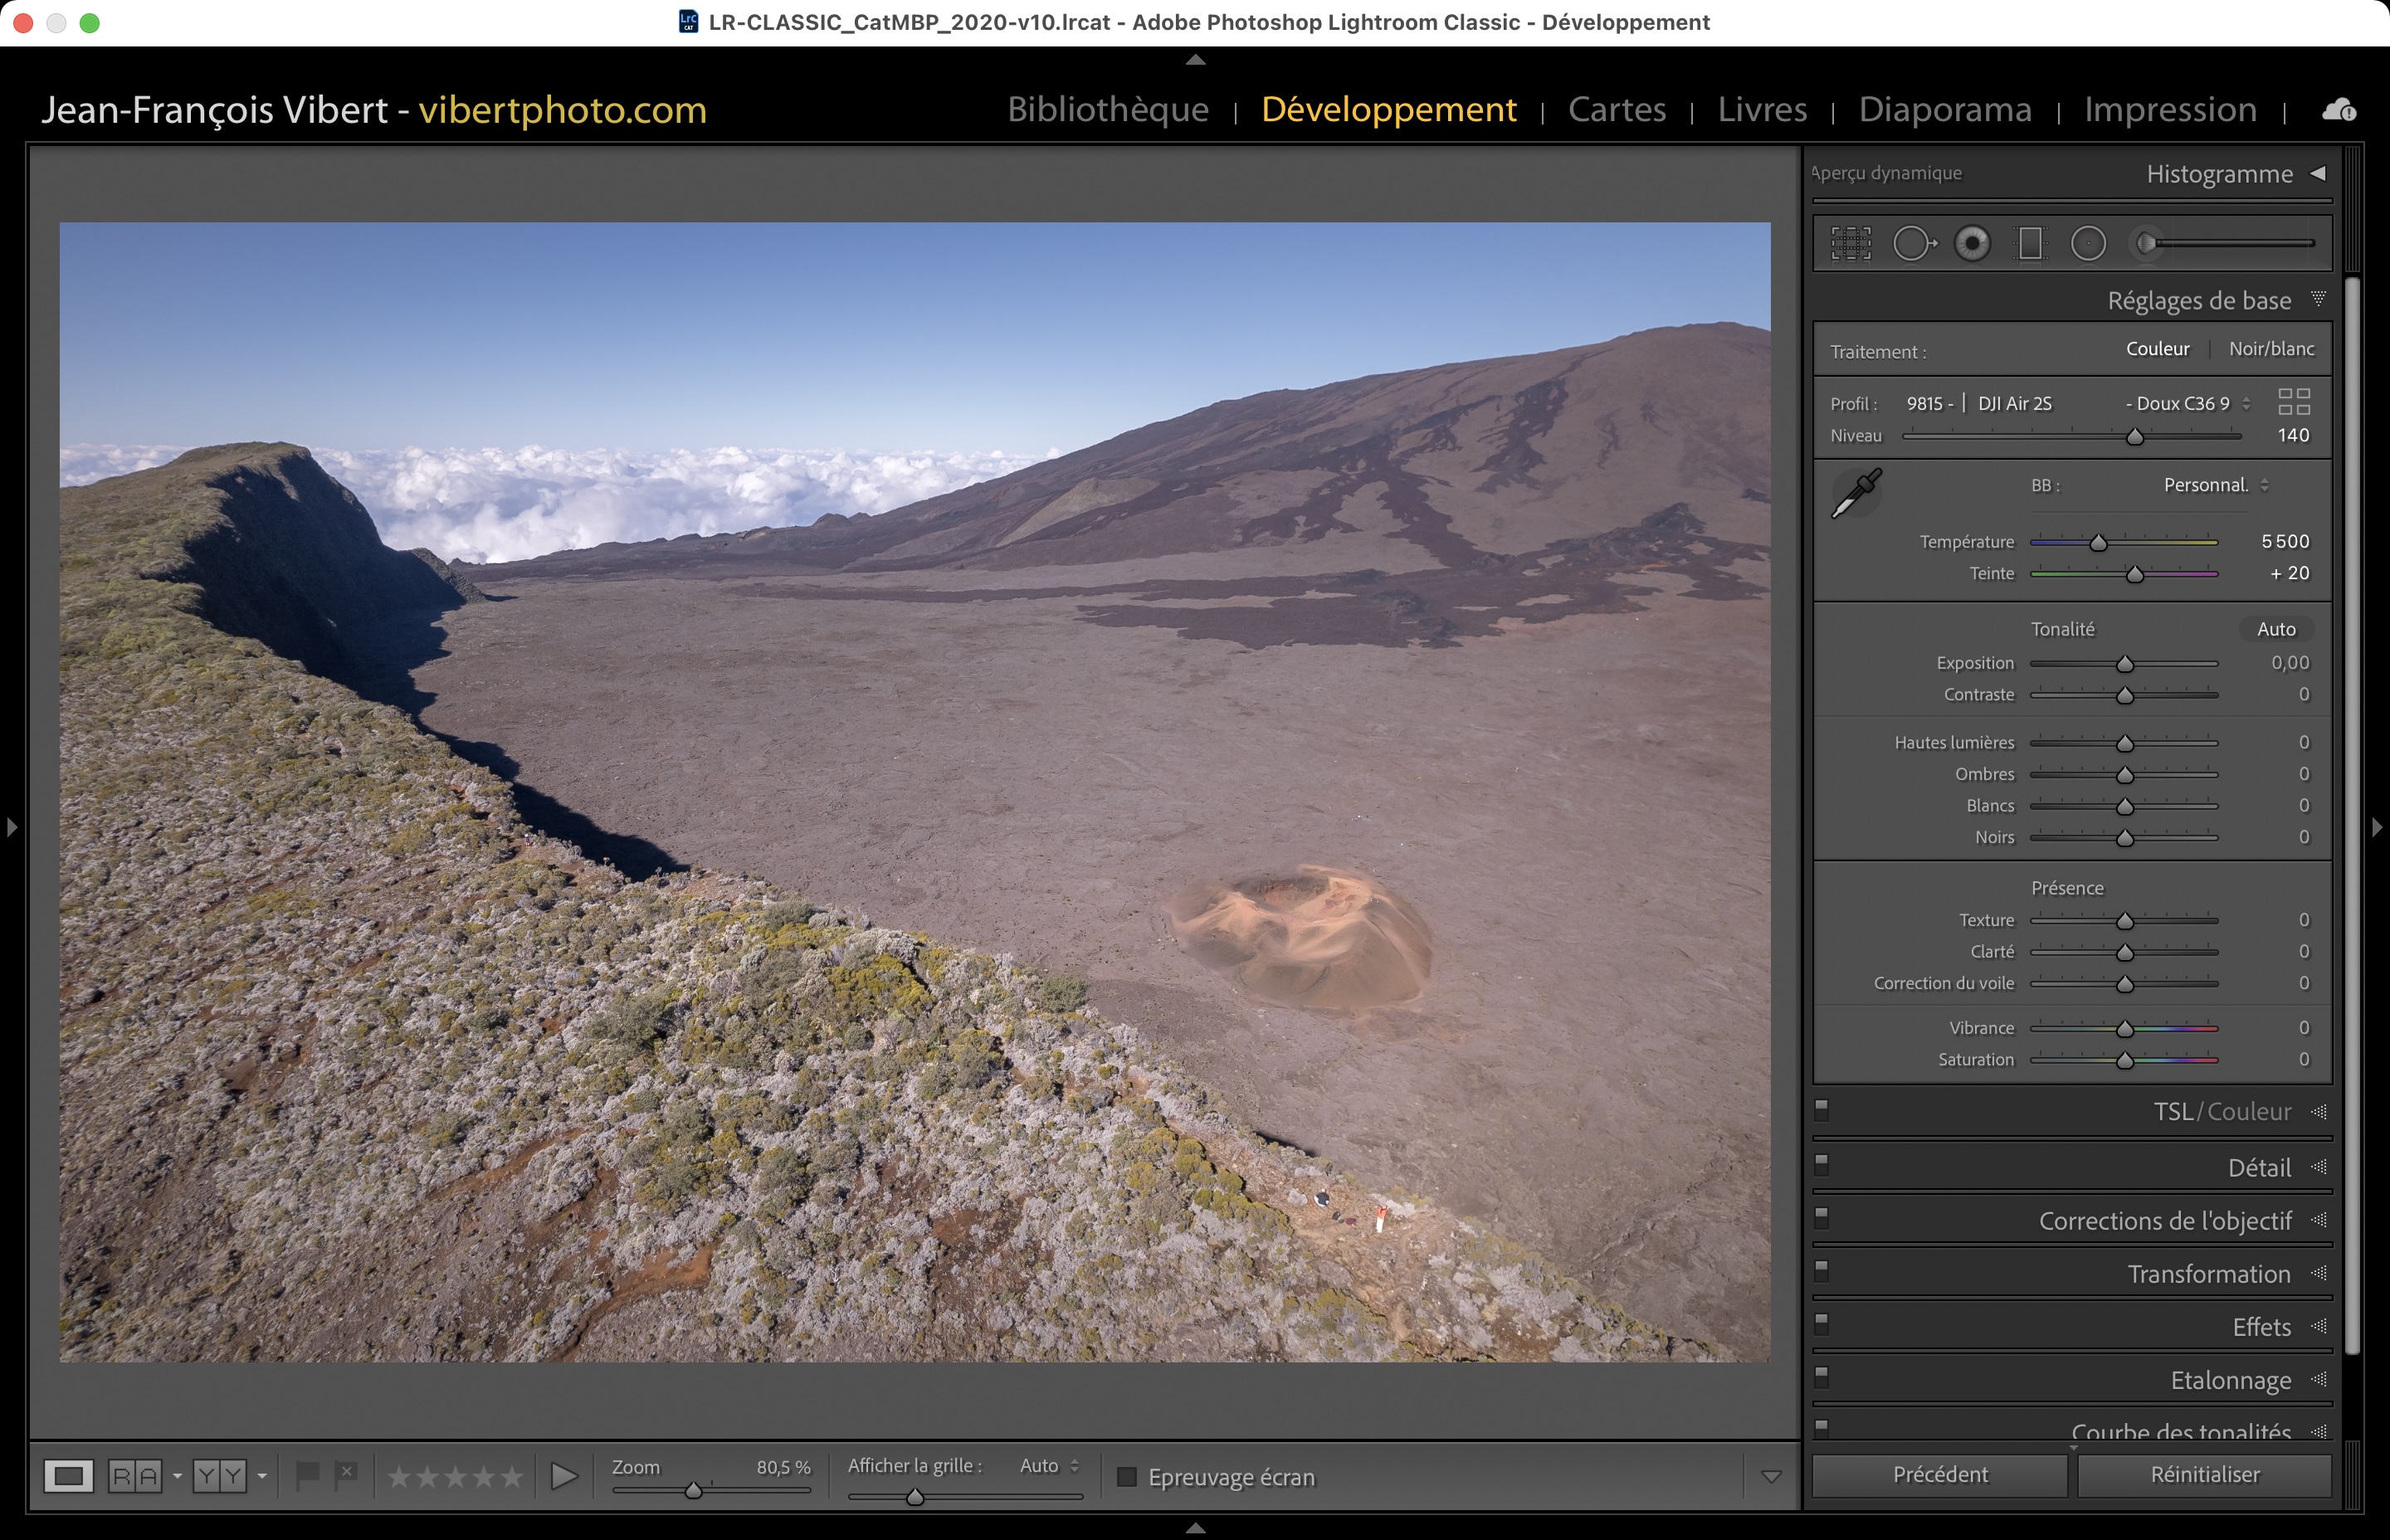
Task: Select the Crop overlay tool
Action: (x=1851, y=243)
